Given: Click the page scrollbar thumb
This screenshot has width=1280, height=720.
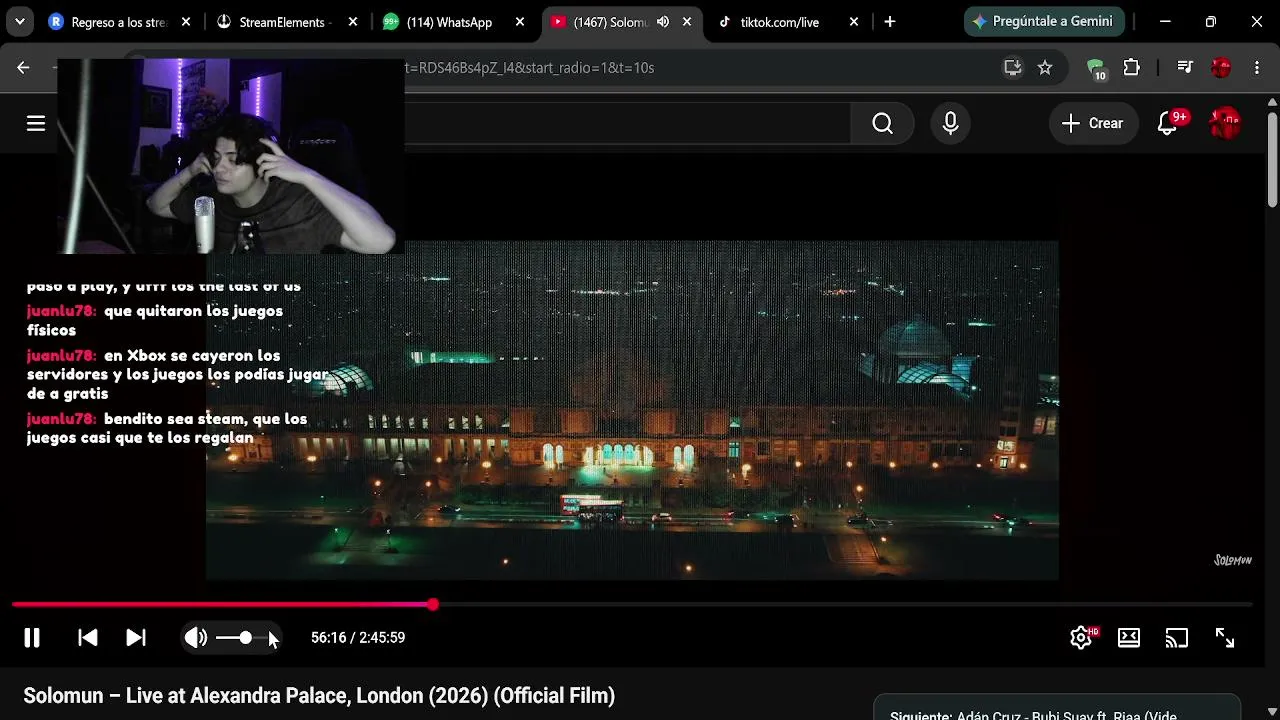Looking at the screenshot, I should [x=1273, y=160].
